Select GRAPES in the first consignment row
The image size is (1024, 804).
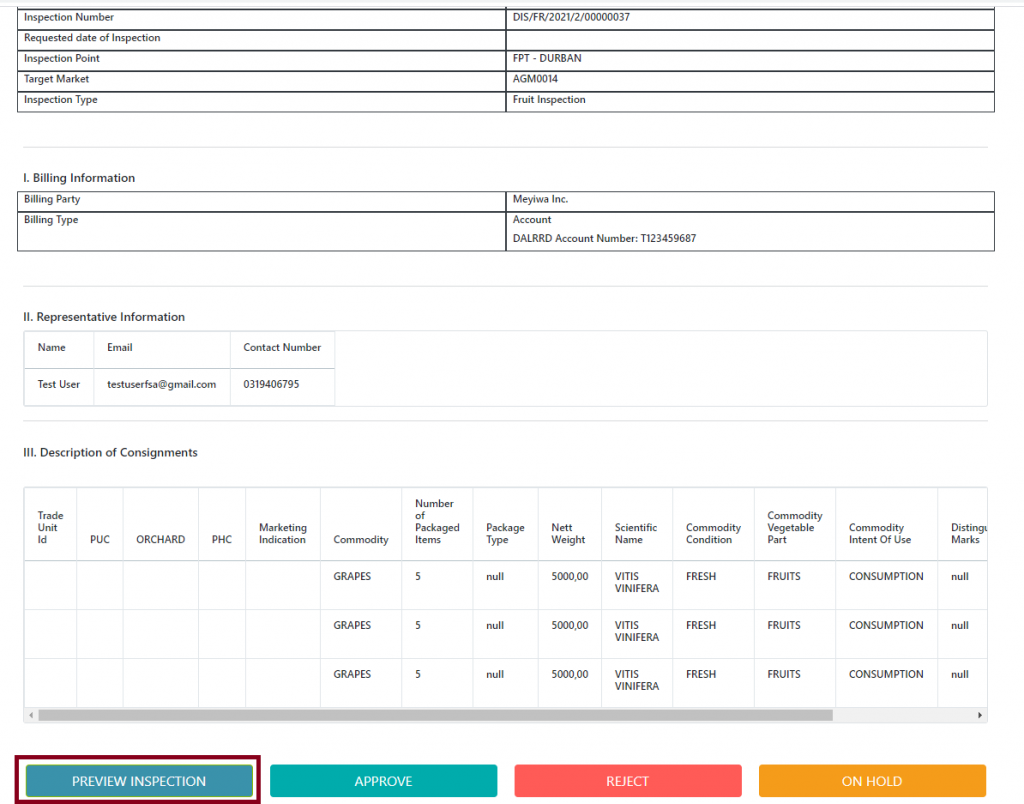pyautogui.click(x=352, y=577)
